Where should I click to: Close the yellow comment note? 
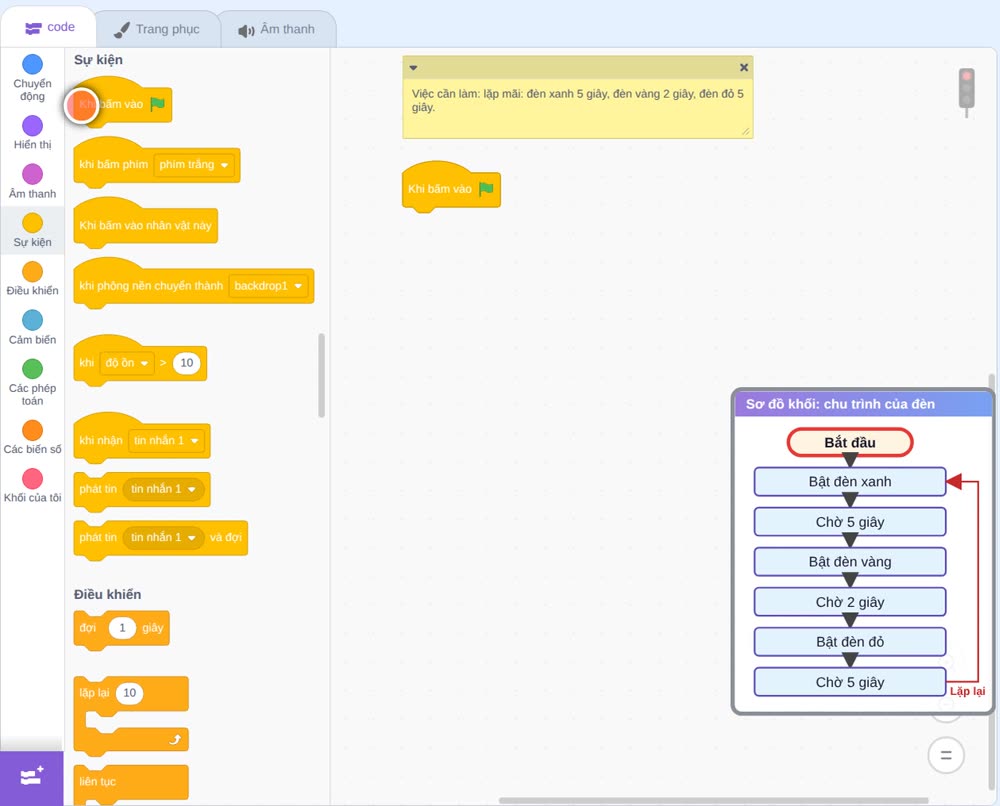point(744,67)
